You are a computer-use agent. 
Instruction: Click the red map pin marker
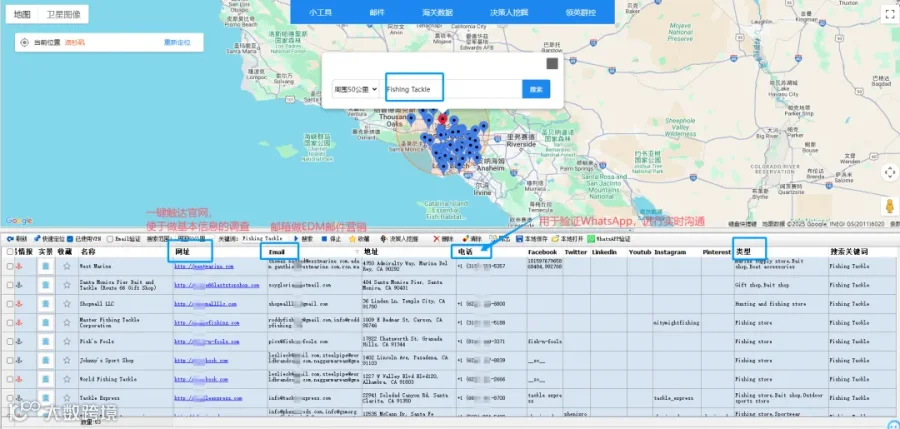pos(443,119)
